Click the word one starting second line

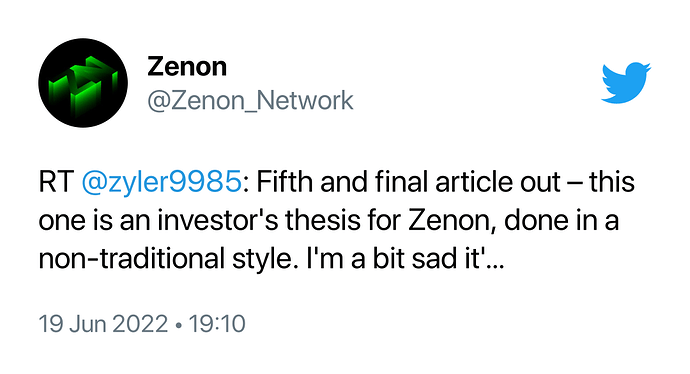pos(62,220)
